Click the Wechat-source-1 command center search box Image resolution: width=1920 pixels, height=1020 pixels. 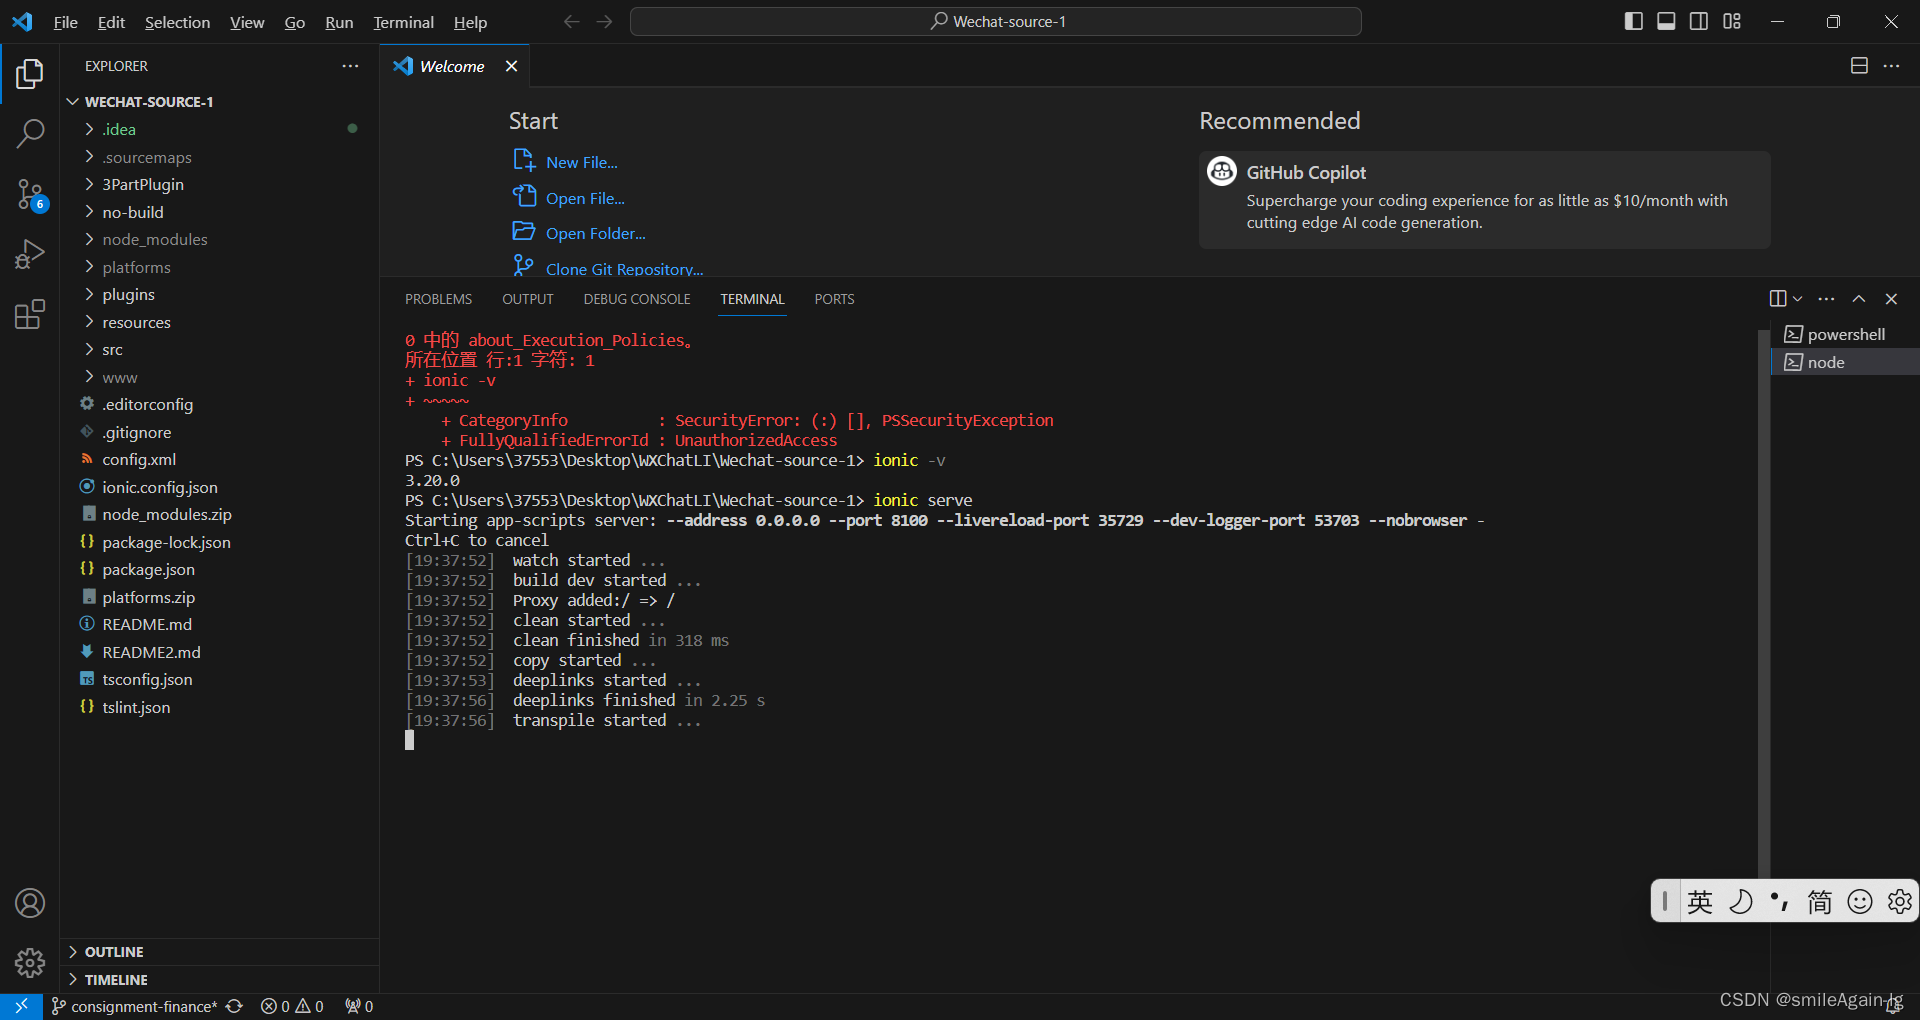point(996,22)
